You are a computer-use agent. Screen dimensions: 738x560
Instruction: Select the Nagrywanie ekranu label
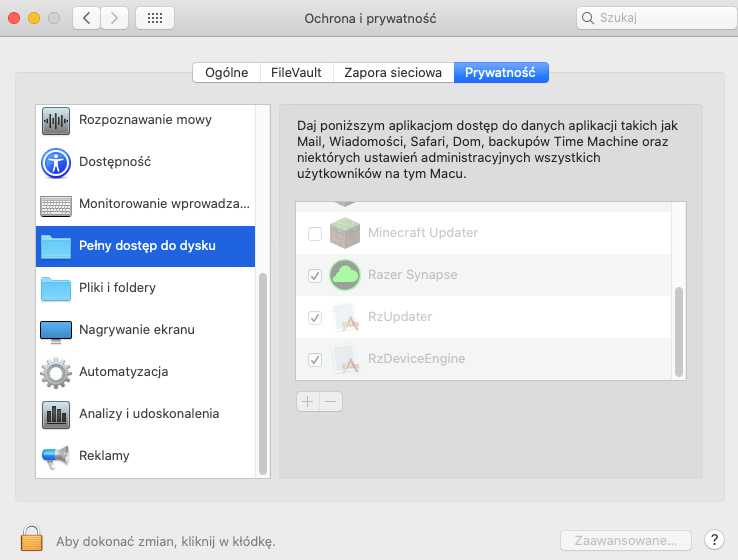137,329
